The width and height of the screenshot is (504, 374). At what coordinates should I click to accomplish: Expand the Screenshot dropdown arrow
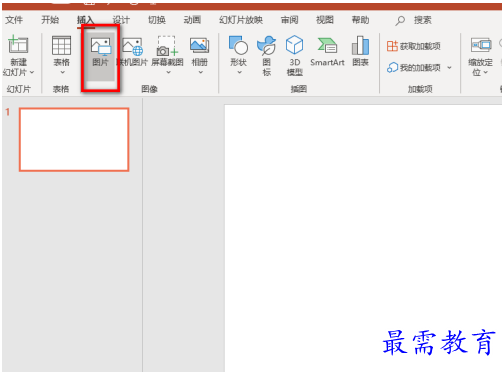pos(169,72)
